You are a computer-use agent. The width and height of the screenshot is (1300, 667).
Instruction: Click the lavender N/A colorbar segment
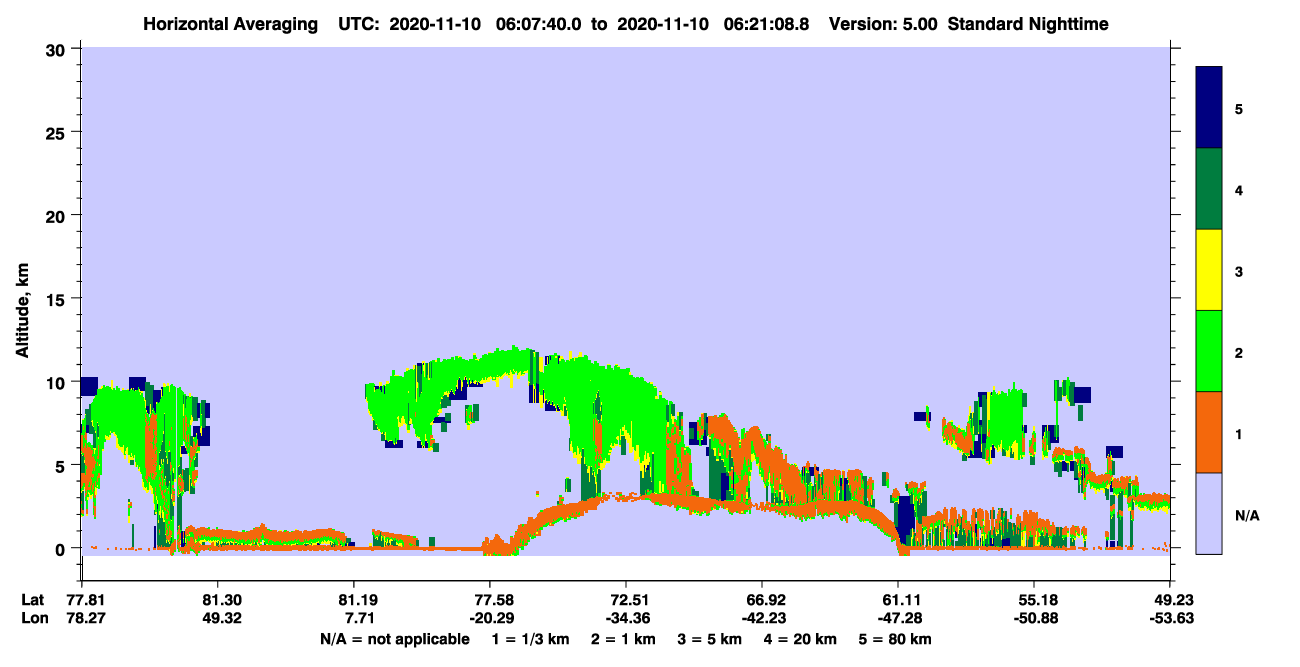[x=1209, y=513]
